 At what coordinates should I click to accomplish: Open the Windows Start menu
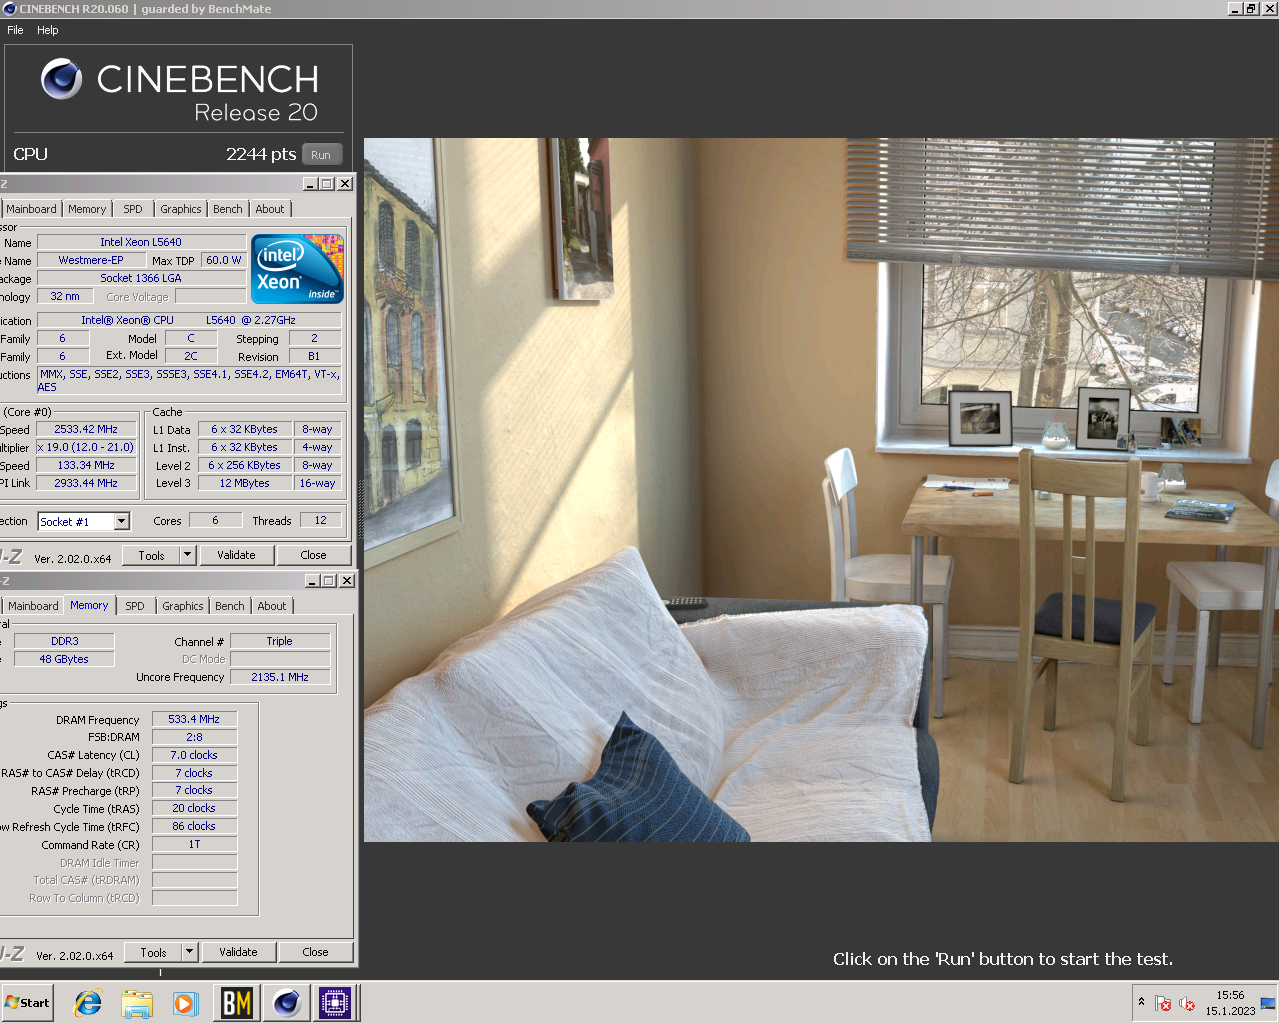(x=27, y=1002)
